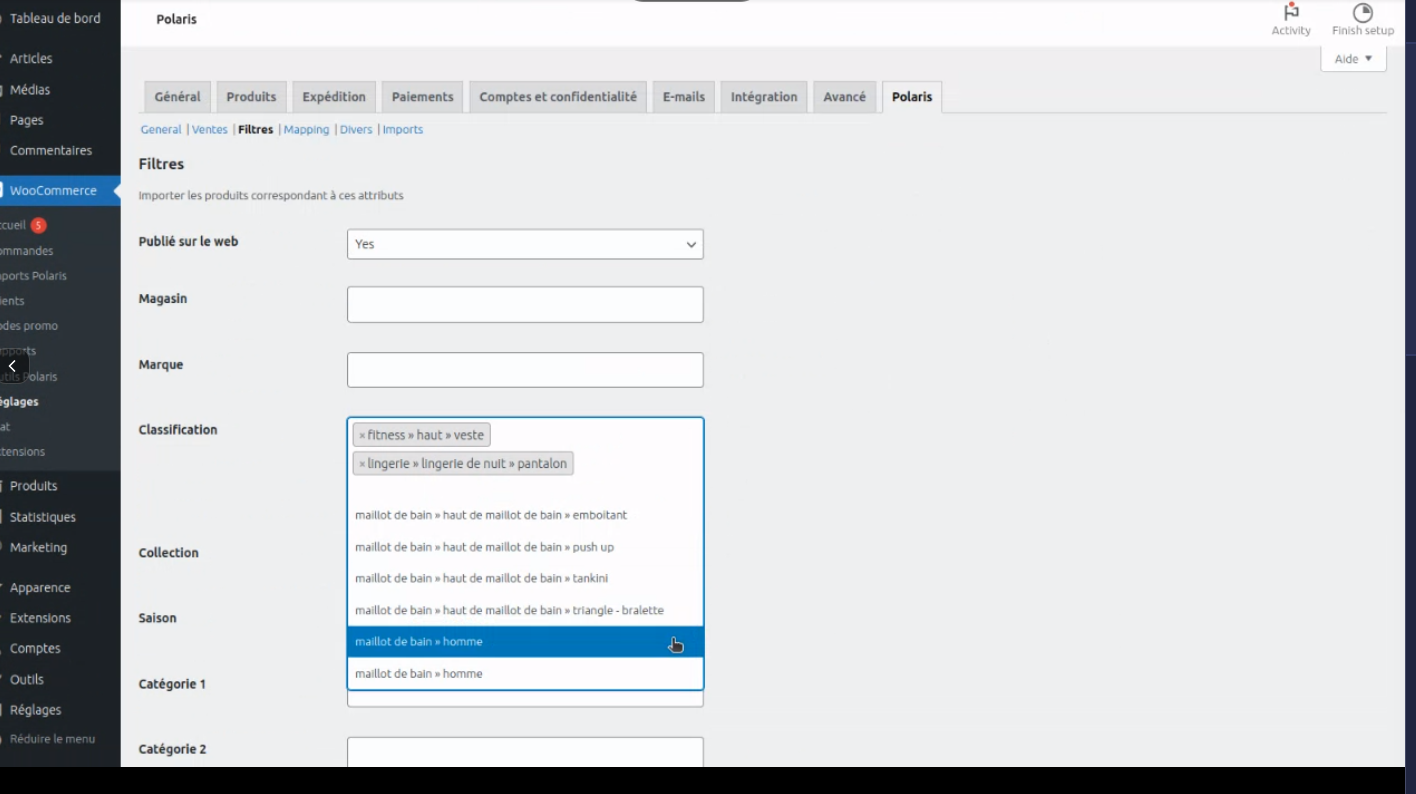This screenshot has height=794, width=1416.
Task: Open the Mapping sub-section link
Action: point(306,130)
